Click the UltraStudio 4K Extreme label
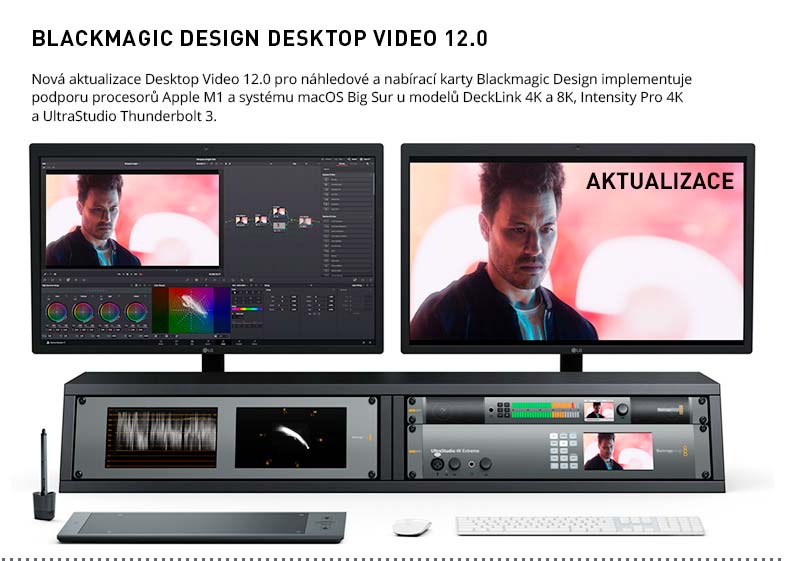Viewport: 785px width, 561px height. [455, 451]
